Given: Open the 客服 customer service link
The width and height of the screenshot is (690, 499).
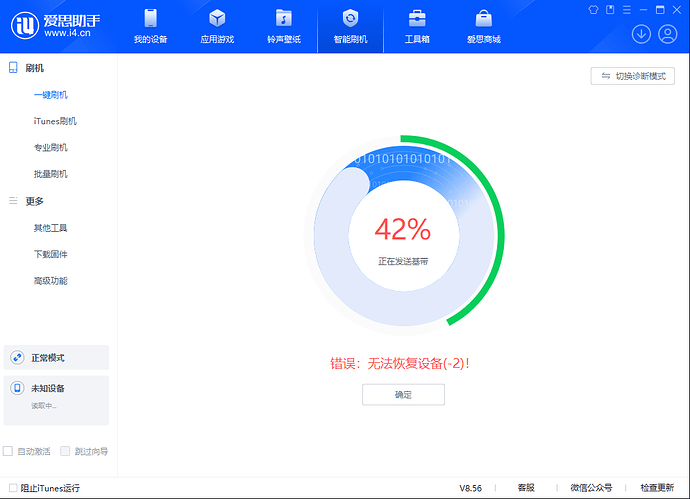Looking at the screenshot, I should (x=526, y=488).
